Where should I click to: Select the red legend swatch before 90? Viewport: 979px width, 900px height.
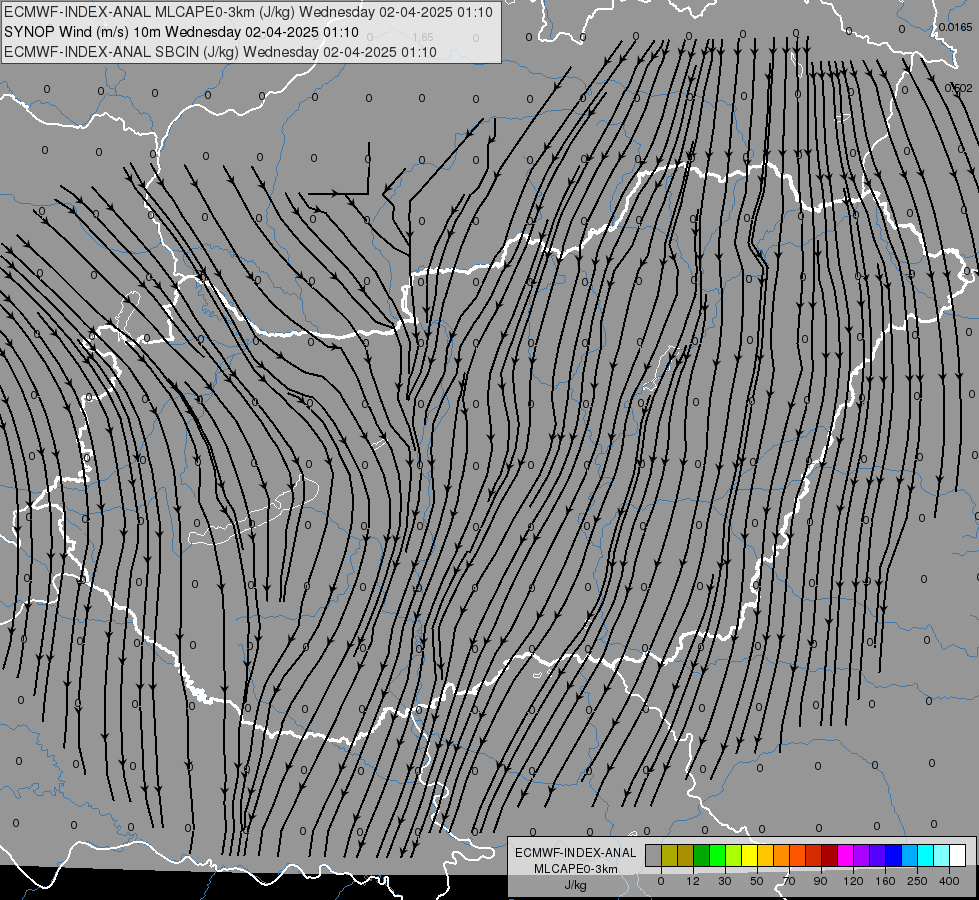[x=814, y=855]
